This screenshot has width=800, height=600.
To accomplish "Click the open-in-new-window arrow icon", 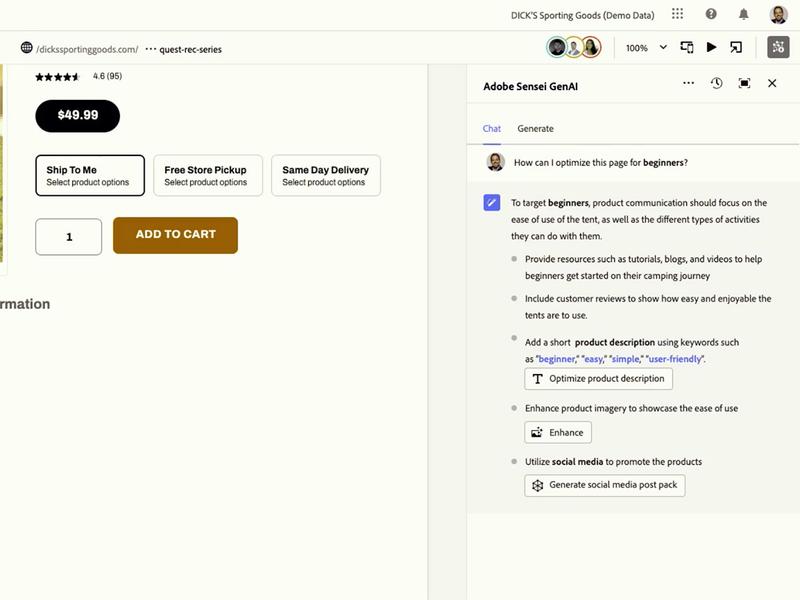I will [736, 47].
